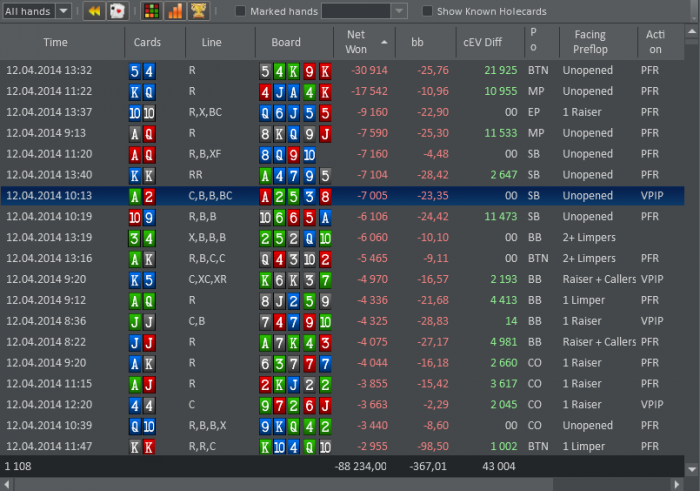Click the K 10 4 Q 10 board
This screenshot has height=491, width=700.
295,447
